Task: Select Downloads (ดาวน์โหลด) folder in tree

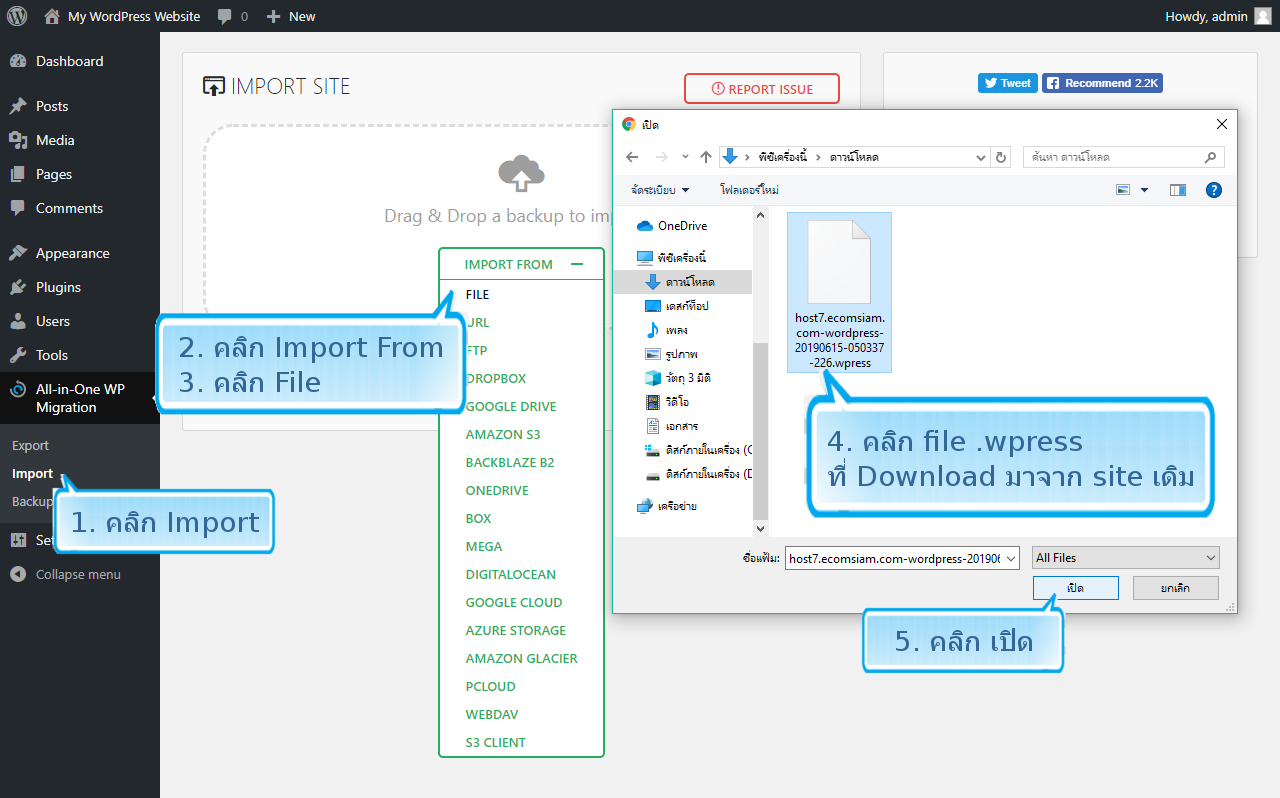Action: tap(684, 282)
